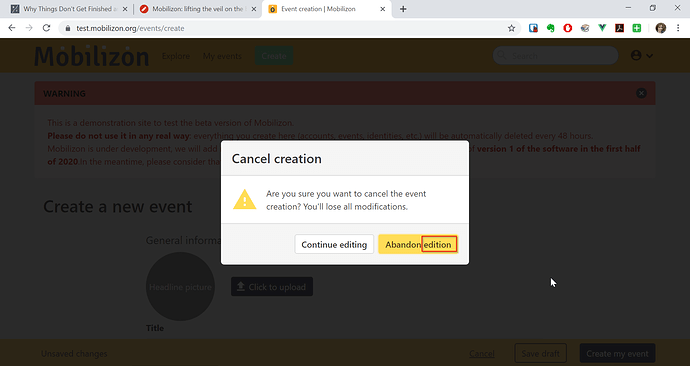Screen dimensions: 690x366
Task: Click the Save draft button
Action: tap(540, 353)
